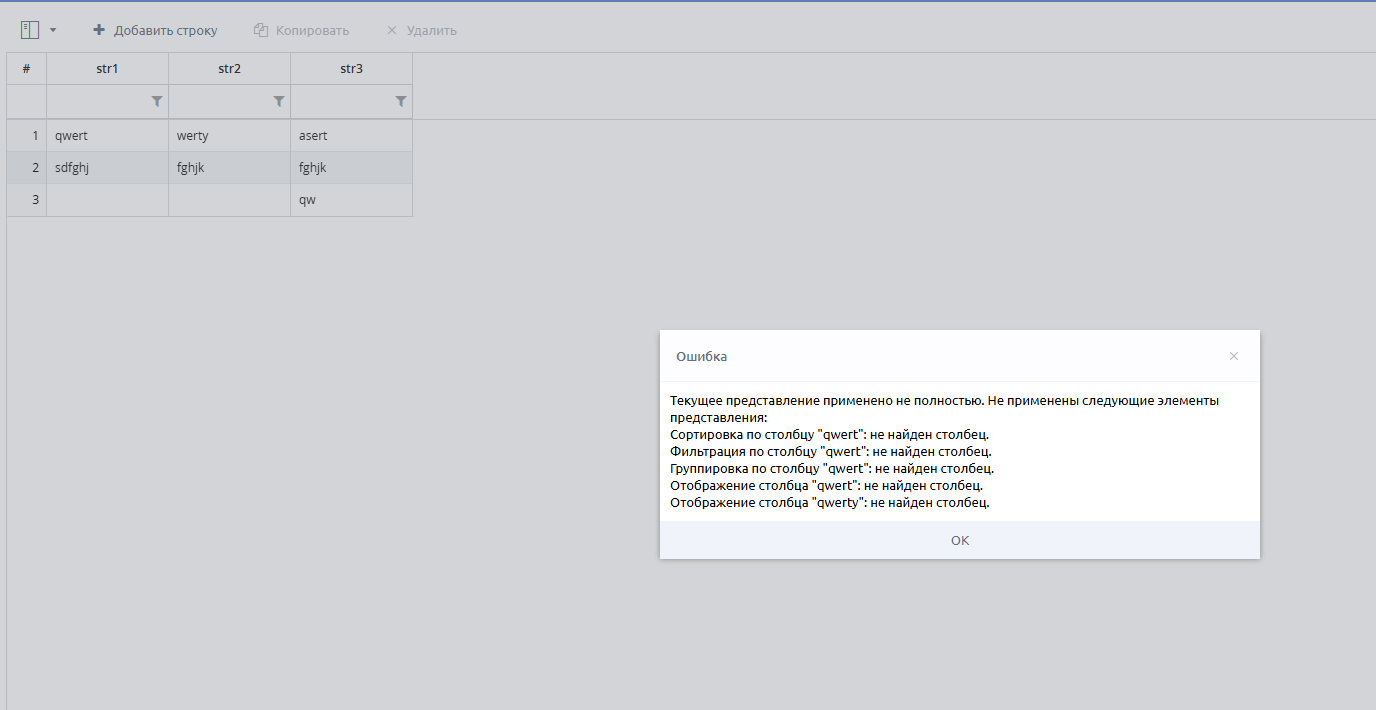This screenshot has width=1376, height=710.
Task: Open the str3 column filter icon
Action: pyautogui.click(x=401, y=101)
